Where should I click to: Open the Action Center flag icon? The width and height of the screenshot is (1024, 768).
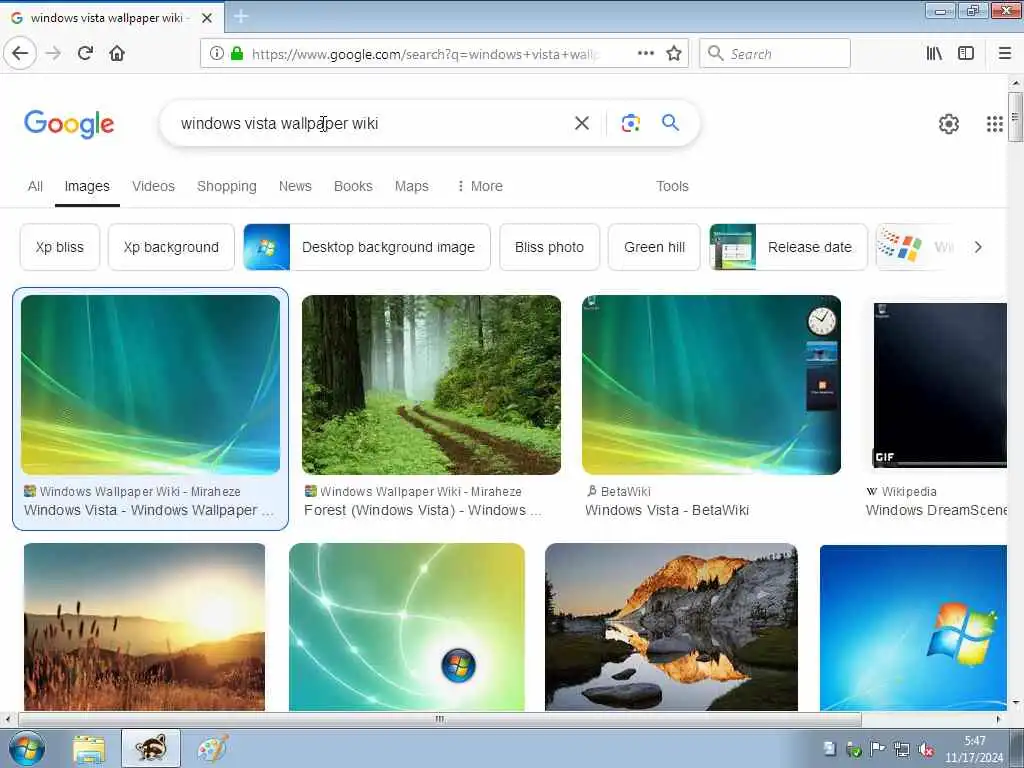click(x=877, y=749)
